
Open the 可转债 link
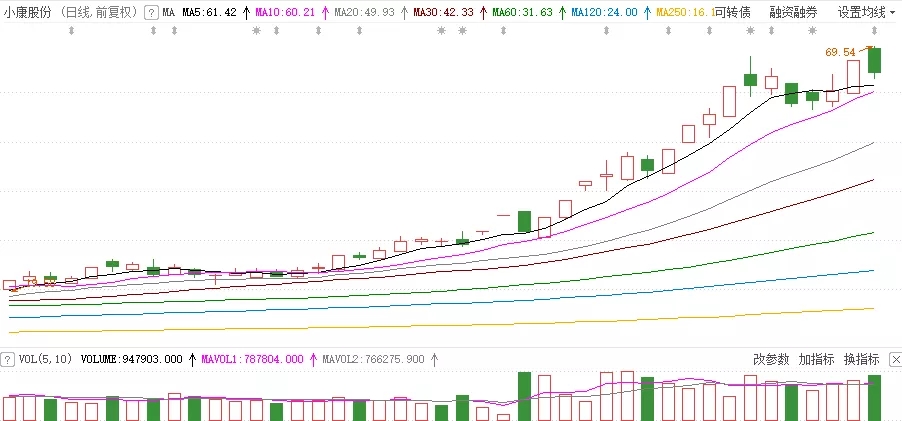click(x=732, y=12)
